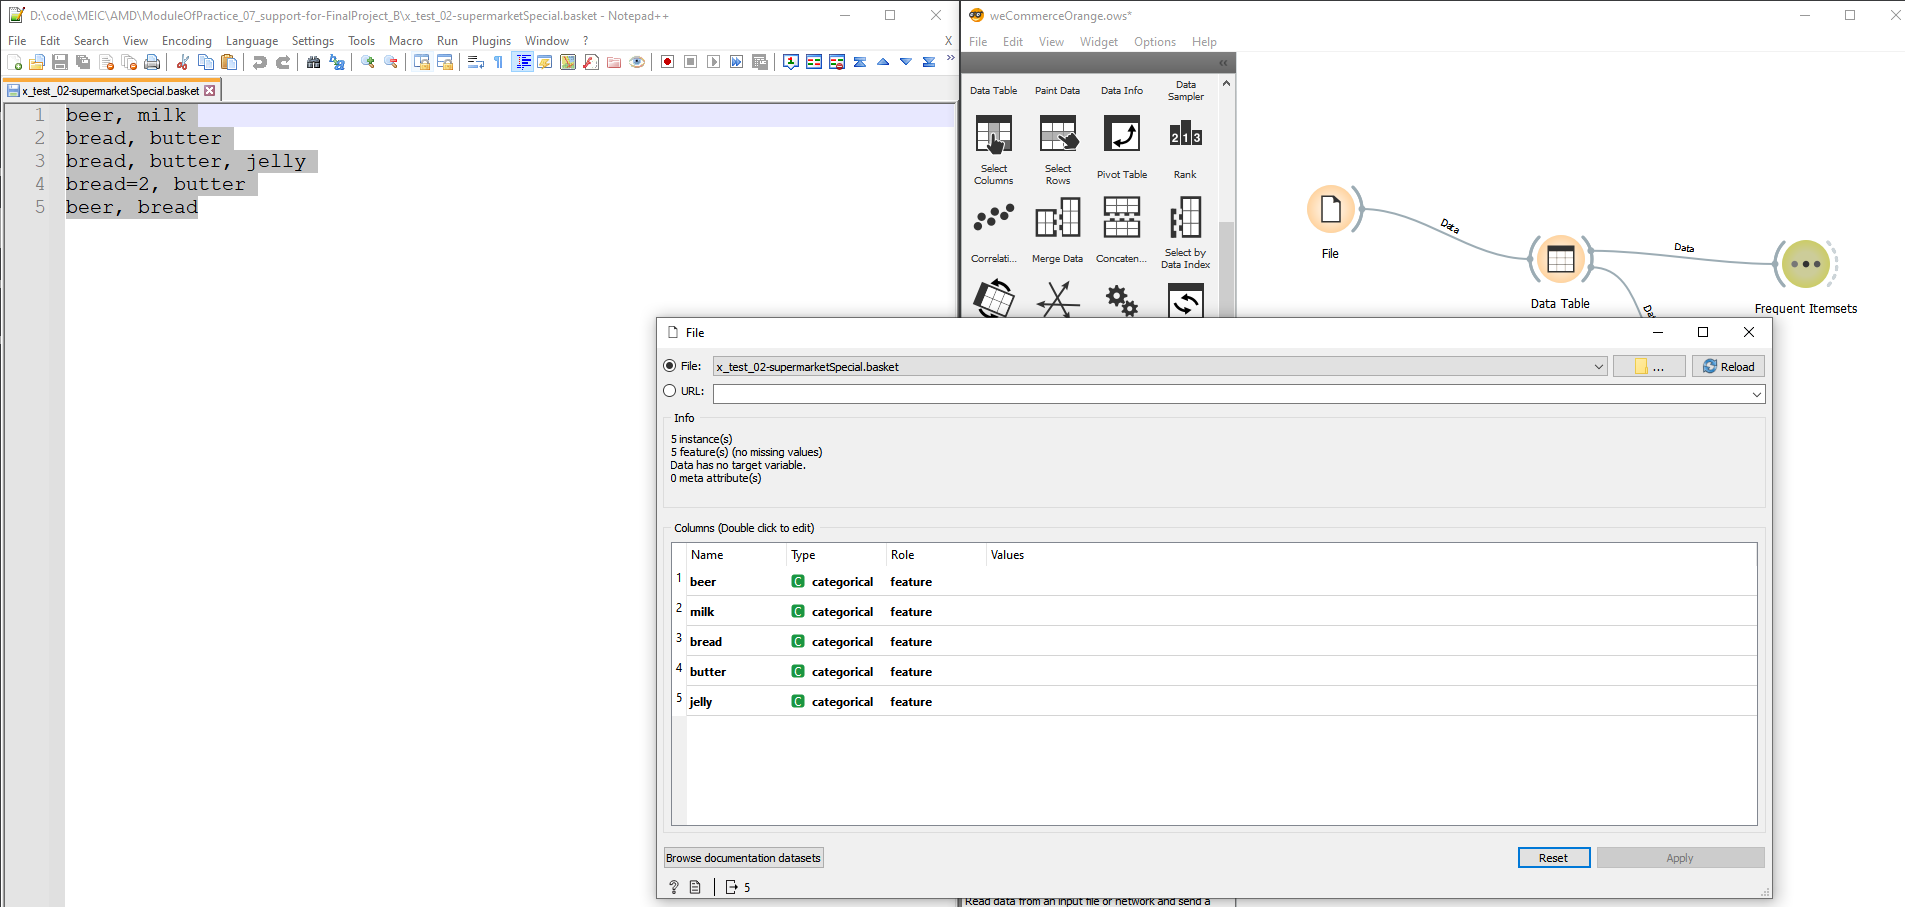Click the Reset button
The width and height of the screenshot is (1905, 907).
tap(1553, 858)
